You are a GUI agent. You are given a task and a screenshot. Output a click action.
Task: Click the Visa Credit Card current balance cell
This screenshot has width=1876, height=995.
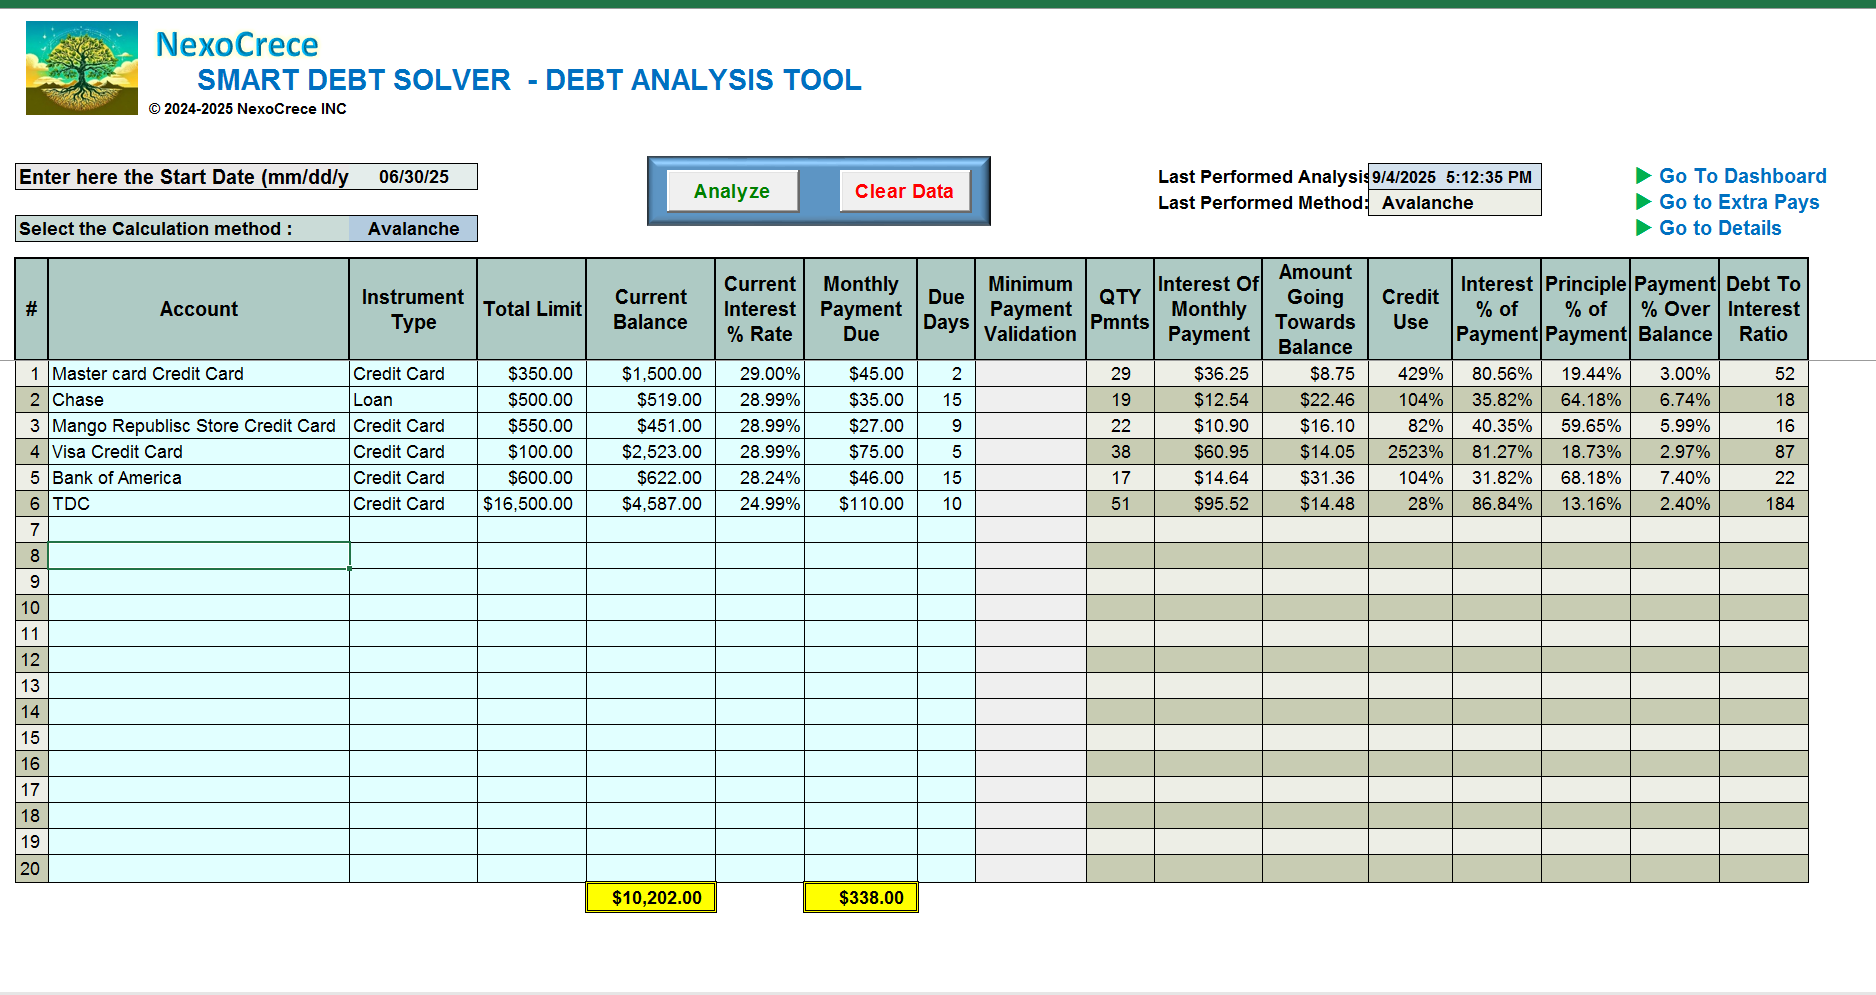pyautogui.click(x=651, y=452)
